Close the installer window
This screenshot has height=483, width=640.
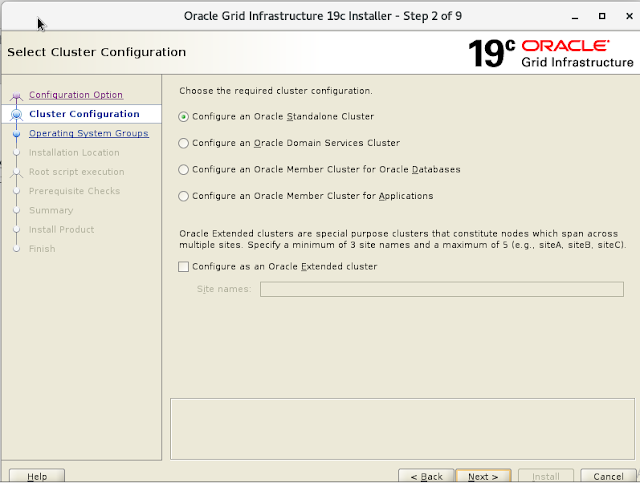click(629, 16)
